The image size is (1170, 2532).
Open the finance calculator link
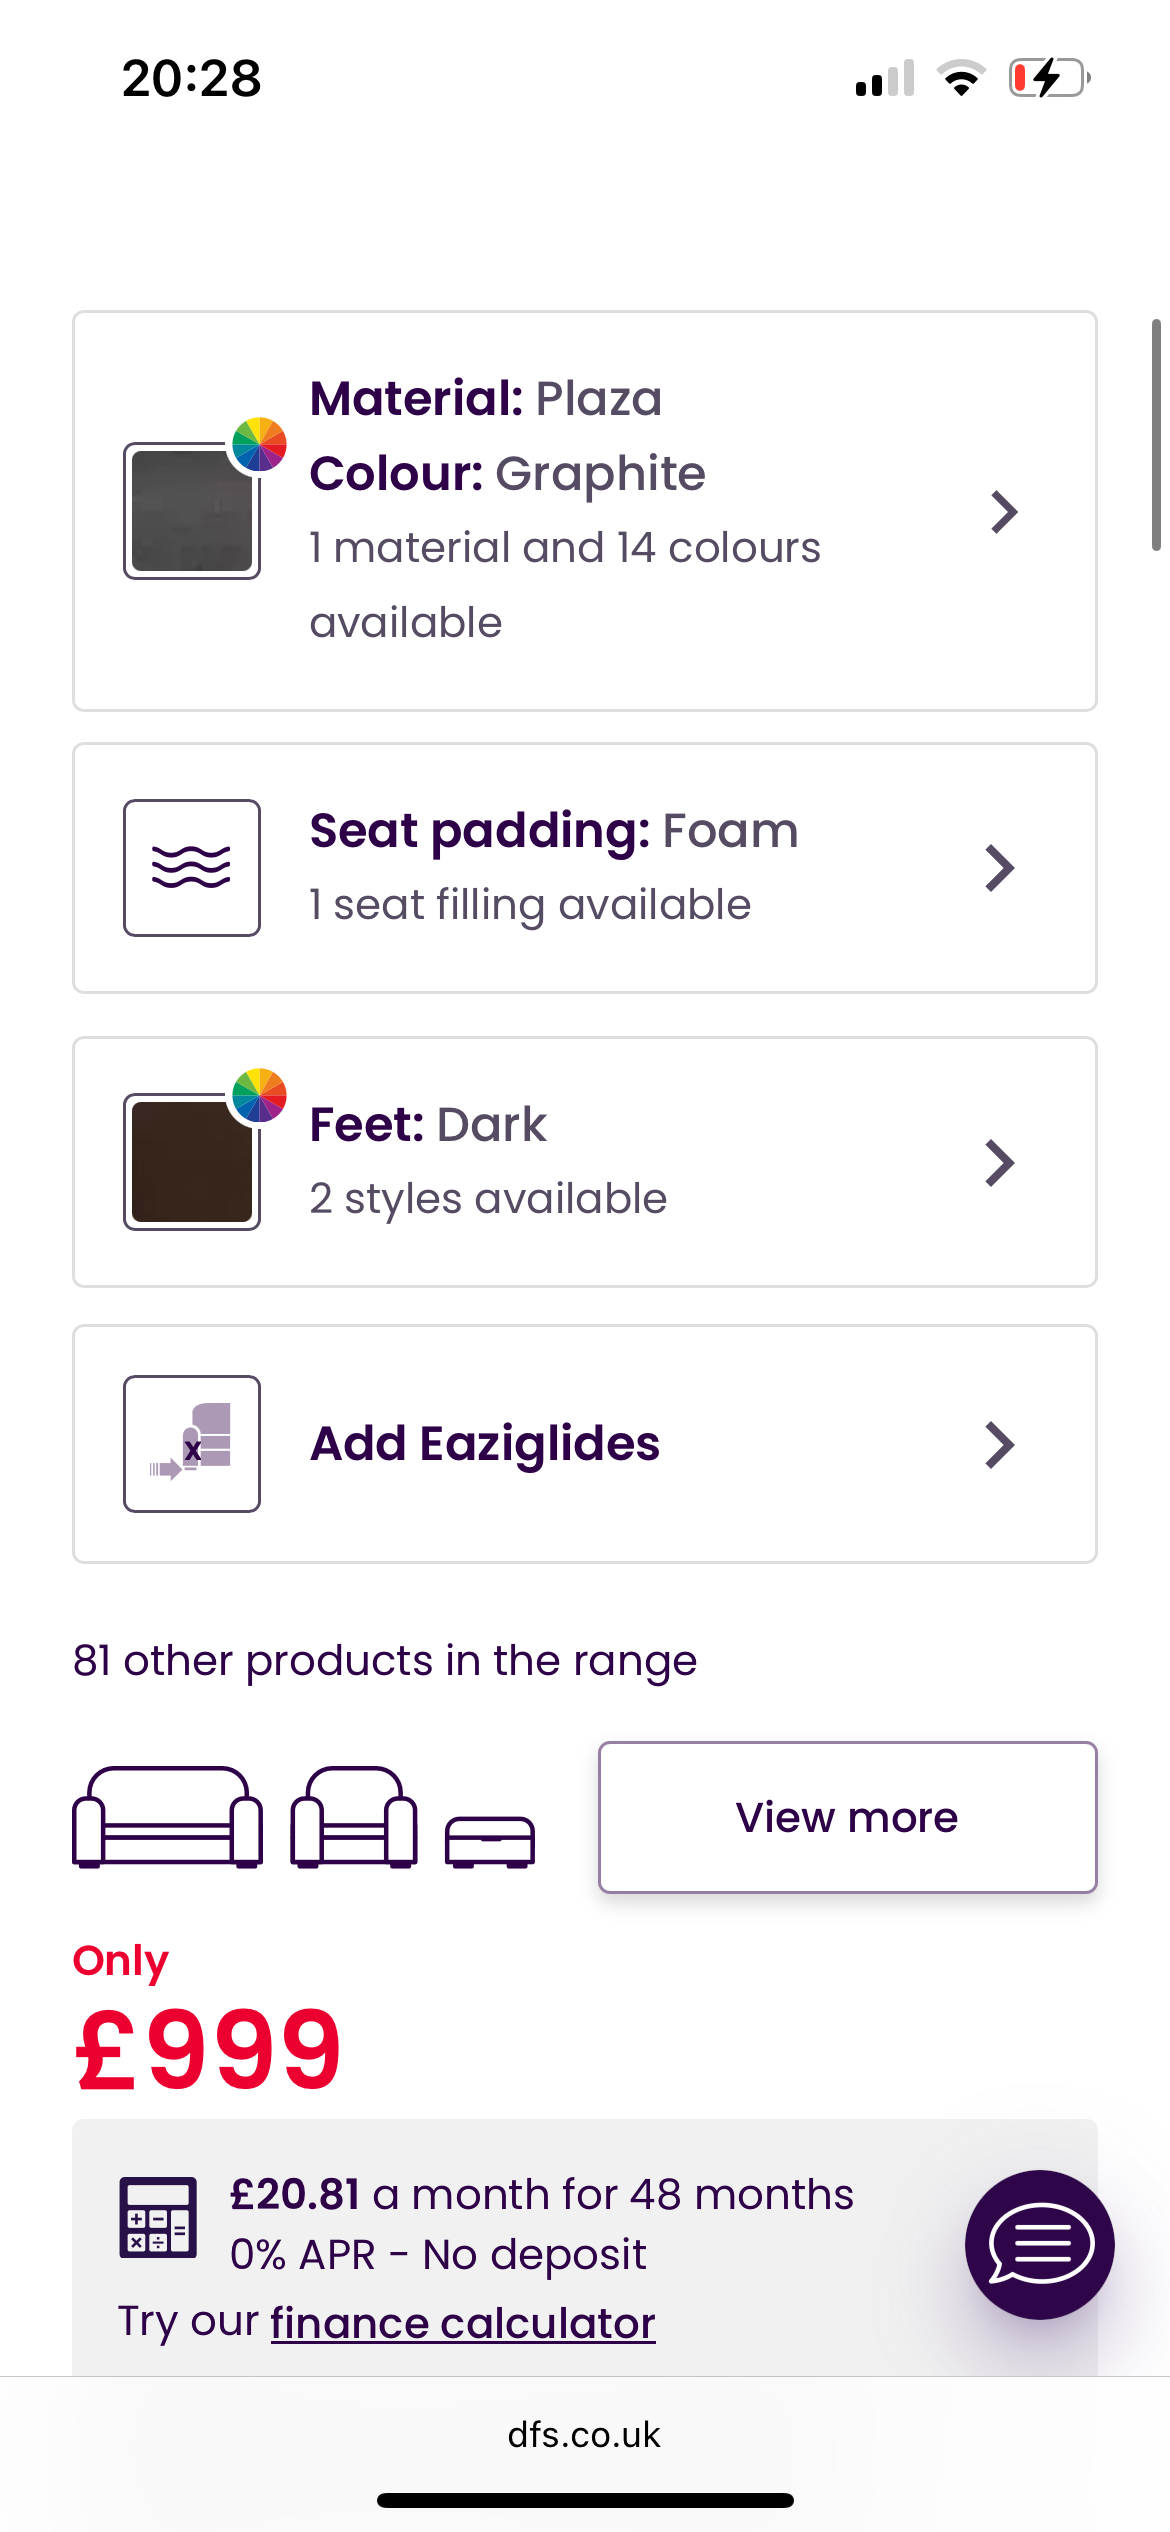[x=463, y=2323]
